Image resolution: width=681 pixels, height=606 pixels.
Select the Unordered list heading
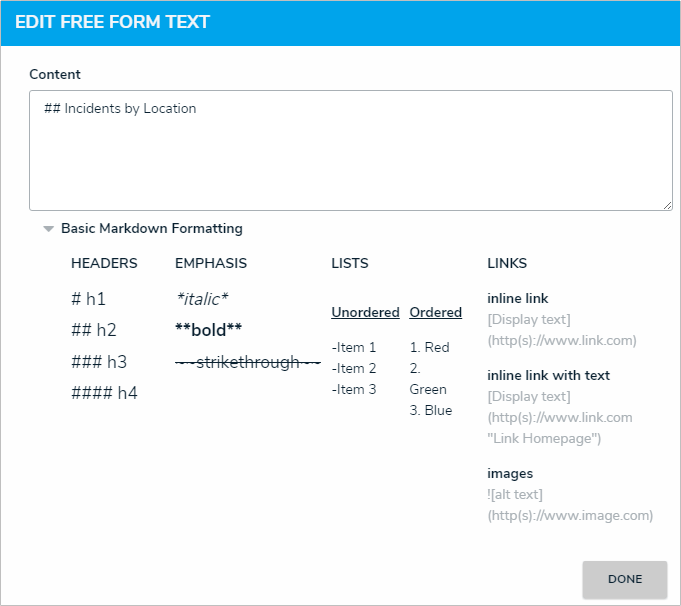tap(365, 312)
